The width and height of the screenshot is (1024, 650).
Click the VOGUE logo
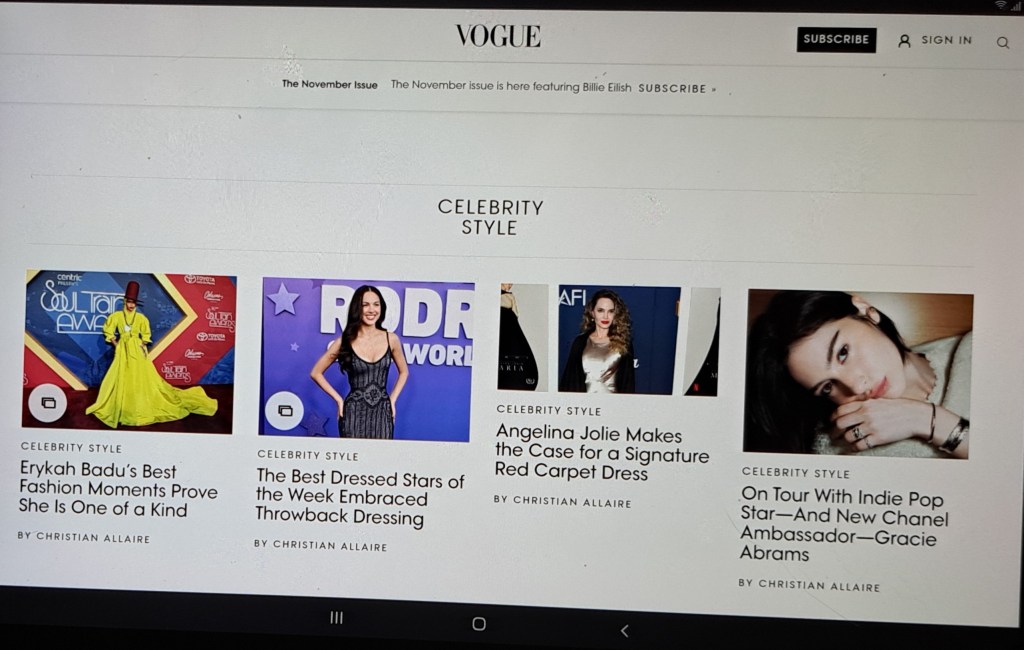(x=498, y=36)
